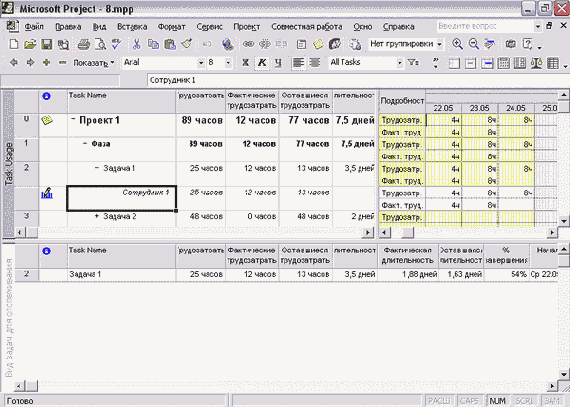This screenshot has height=407, width=570.
Task: Select the Cut scissors icon
Action: (x=136, y=44)
